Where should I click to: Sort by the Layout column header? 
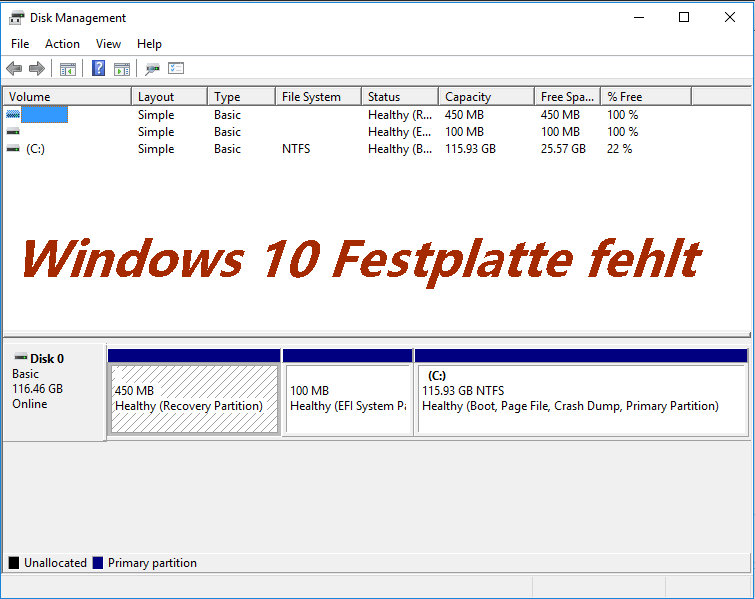point(170,97)
